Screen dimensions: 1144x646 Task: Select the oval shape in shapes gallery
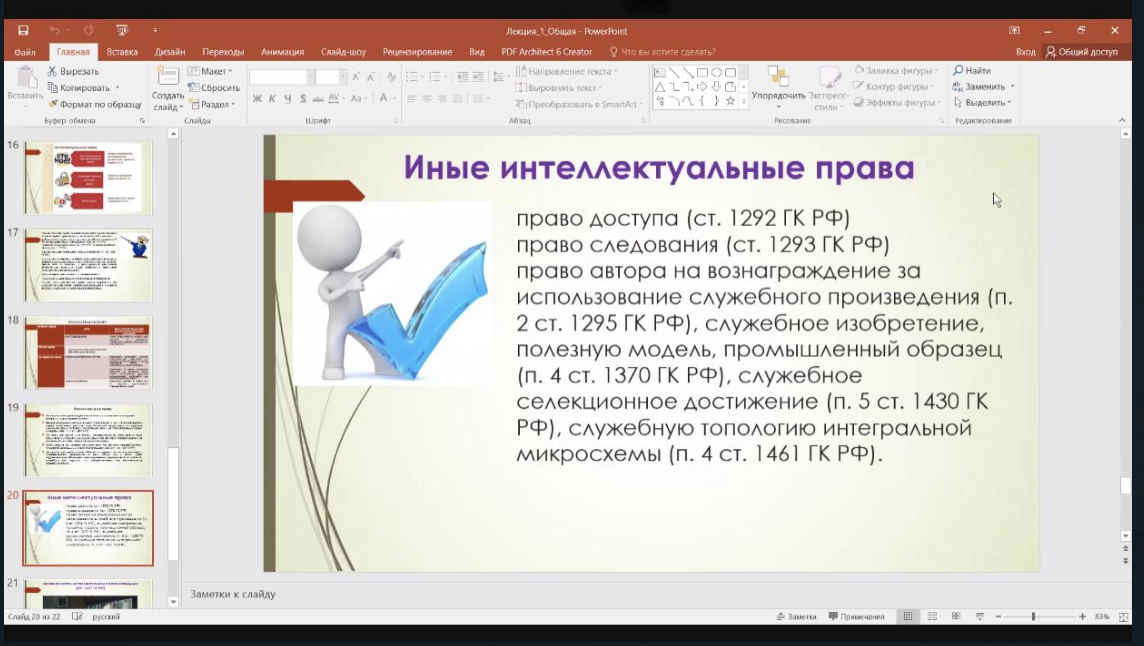point(716,72)
